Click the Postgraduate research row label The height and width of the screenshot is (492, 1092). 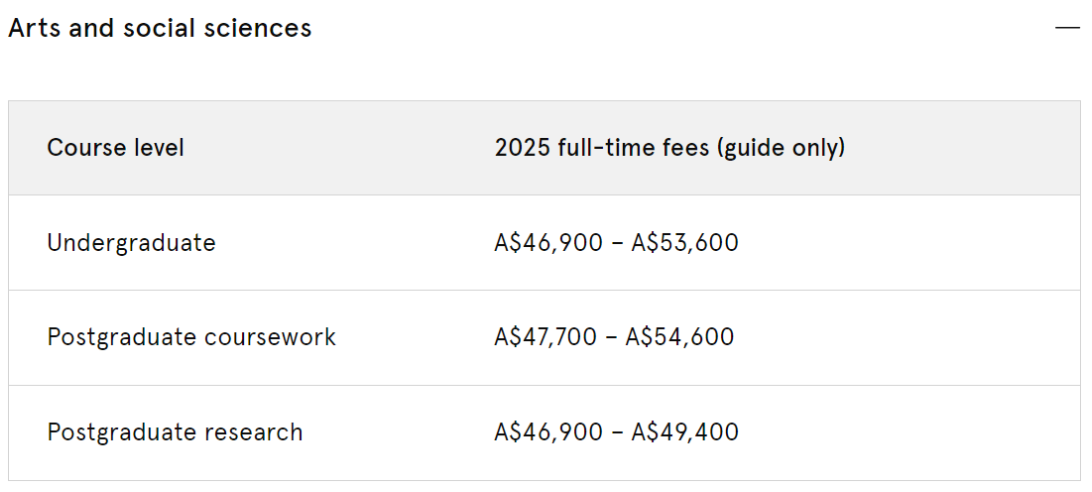pyautogui.click(x=175, y=432)
